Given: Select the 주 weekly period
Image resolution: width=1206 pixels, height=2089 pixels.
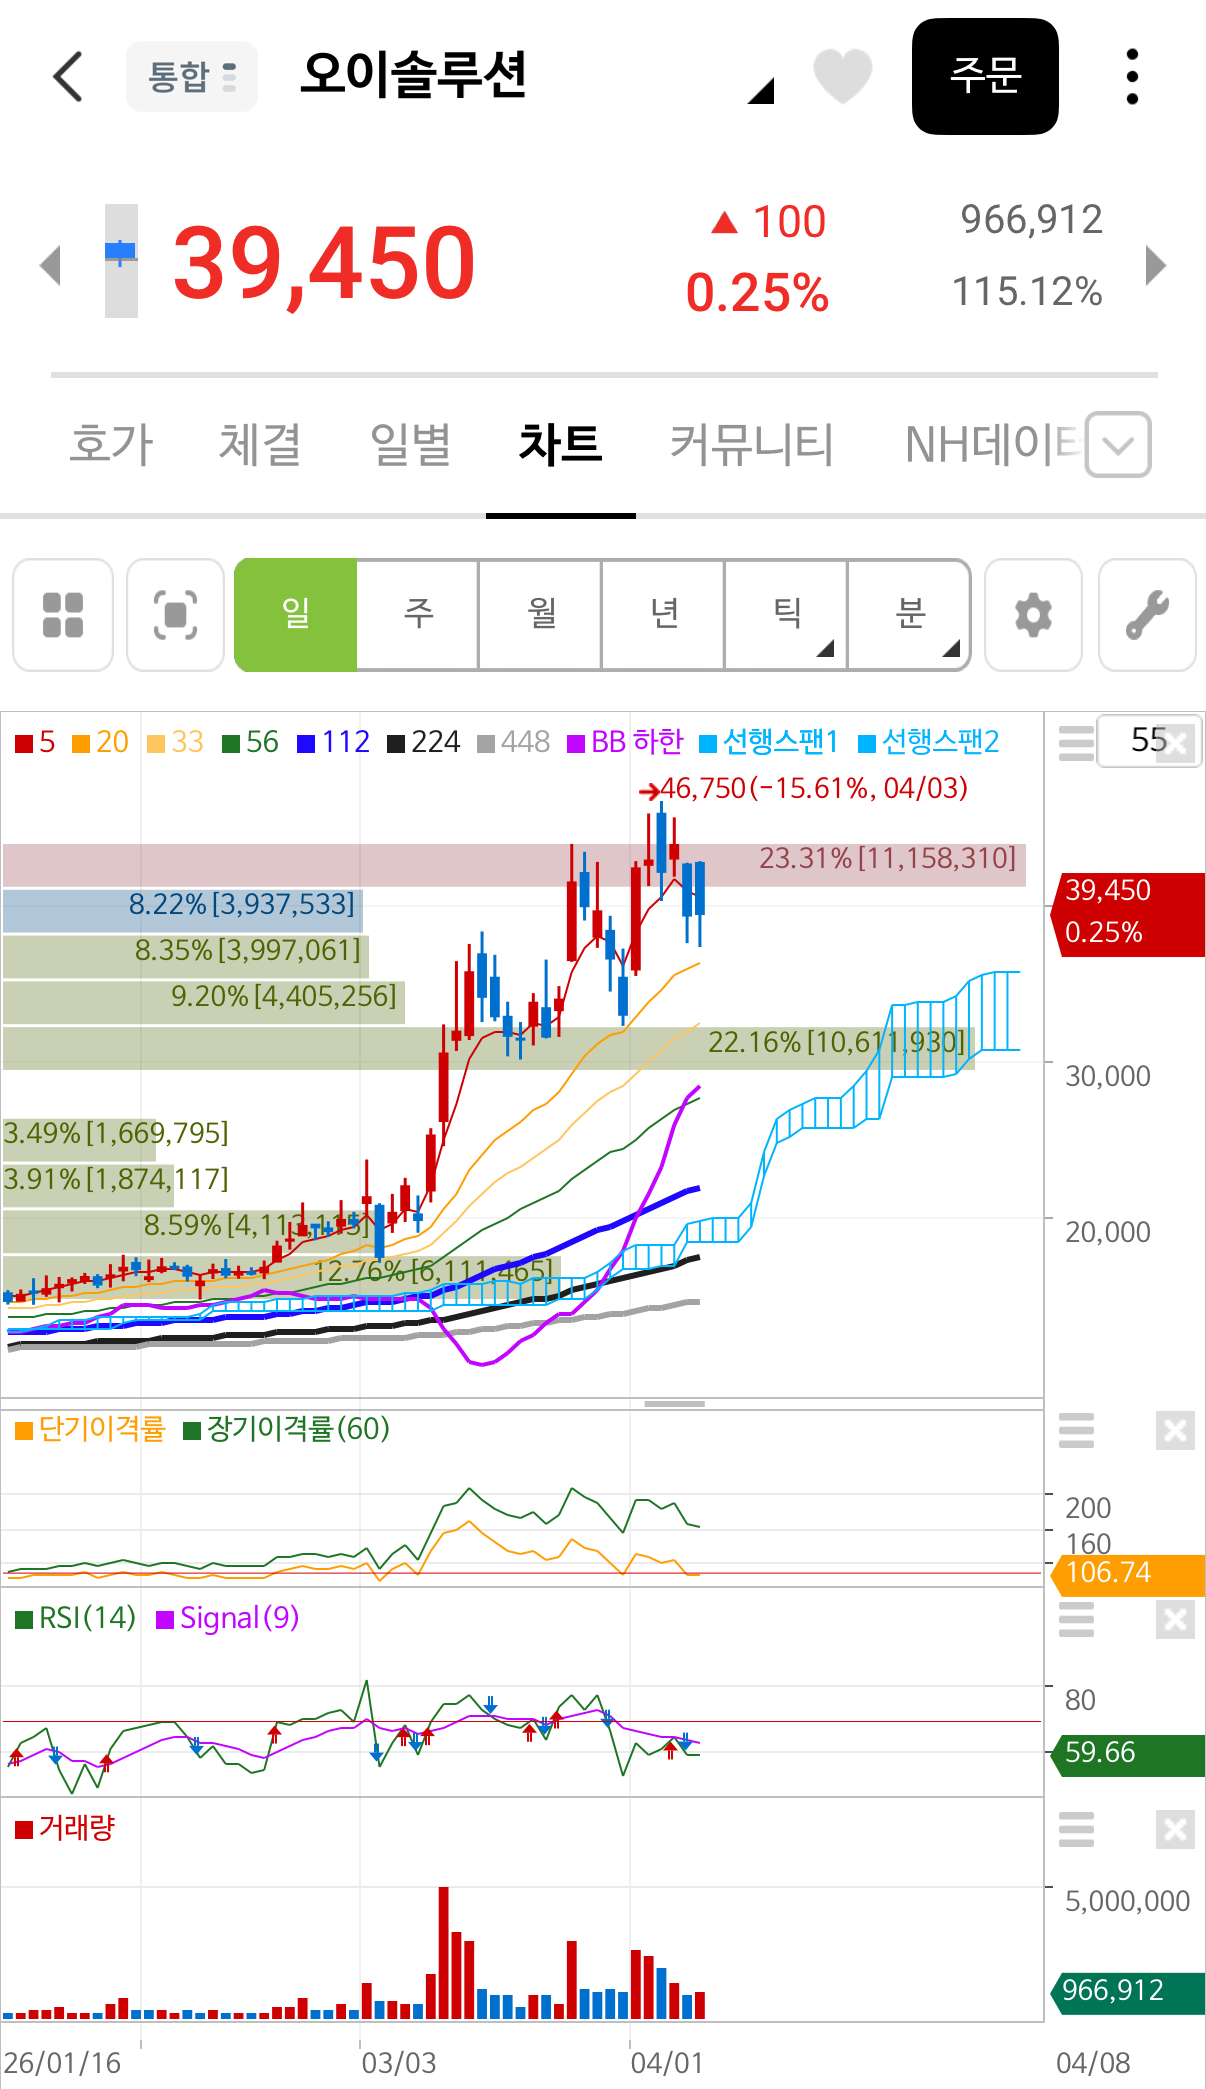Looking at the screenshot, I should (x=418, y=614).
